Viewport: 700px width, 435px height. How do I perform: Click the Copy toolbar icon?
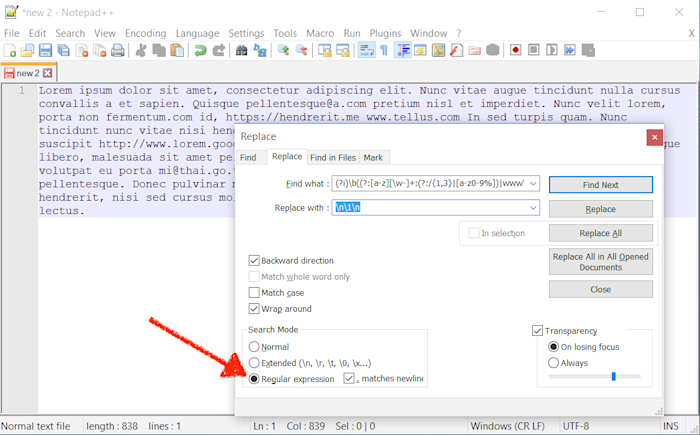[159, 50]
